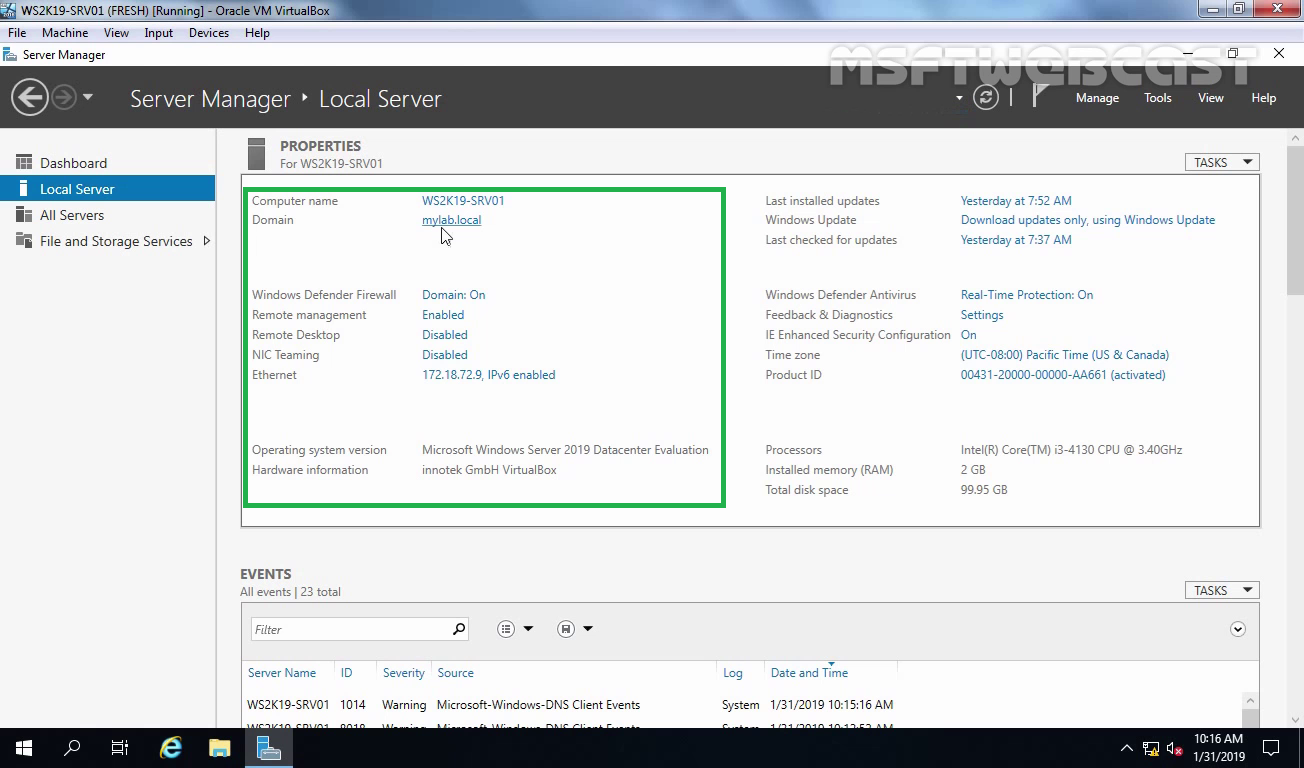1304x768 pixels.
Task: Click Real-Time Protection: On link
Action: click(1027, 295)
